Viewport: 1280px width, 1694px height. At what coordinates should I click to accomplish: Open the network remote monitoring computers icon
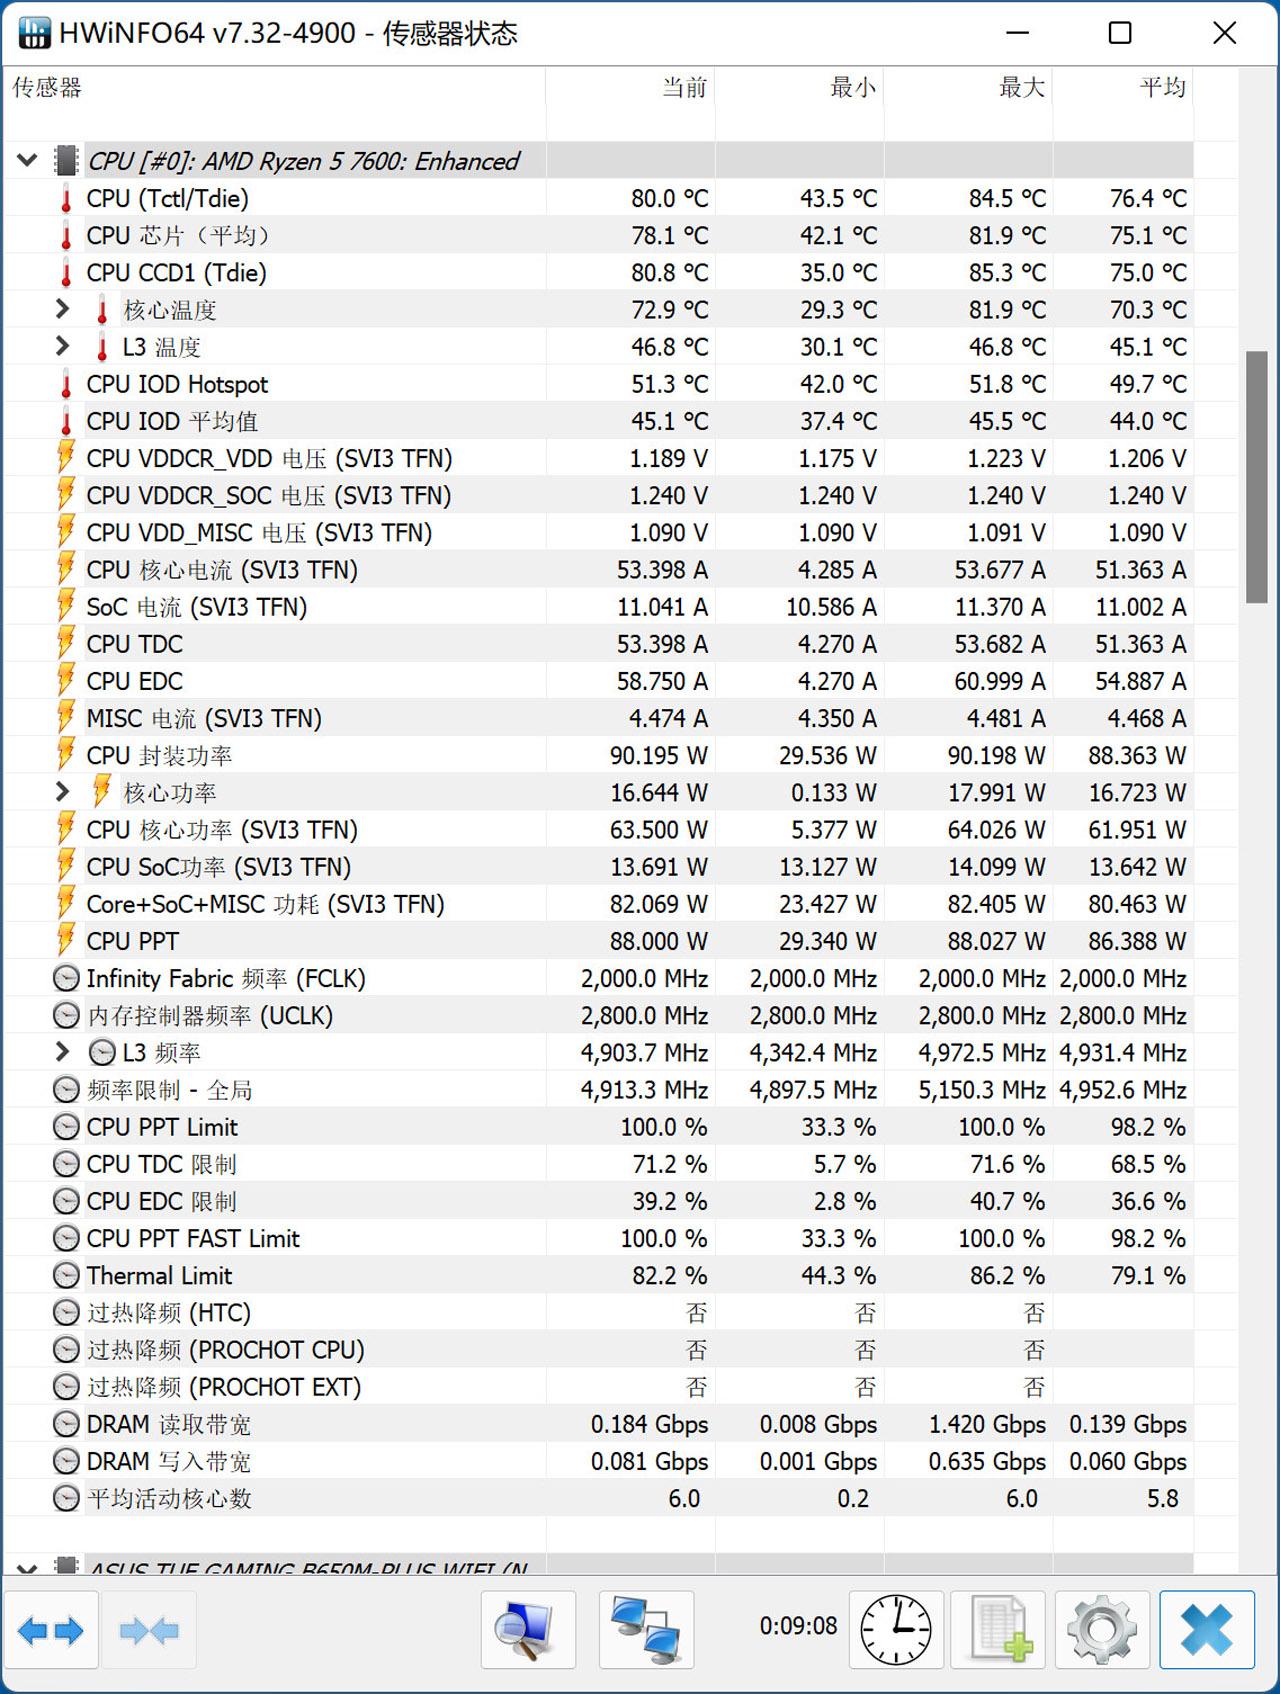click(x=646, y=1629)
